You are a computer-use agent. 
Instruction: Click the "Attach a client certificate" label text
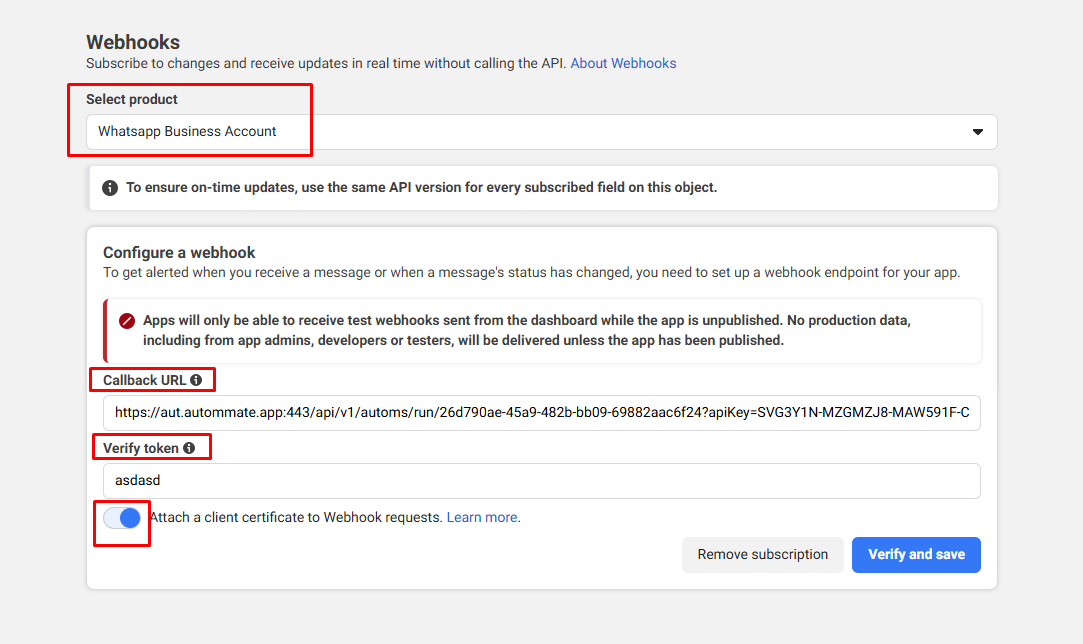295,517
